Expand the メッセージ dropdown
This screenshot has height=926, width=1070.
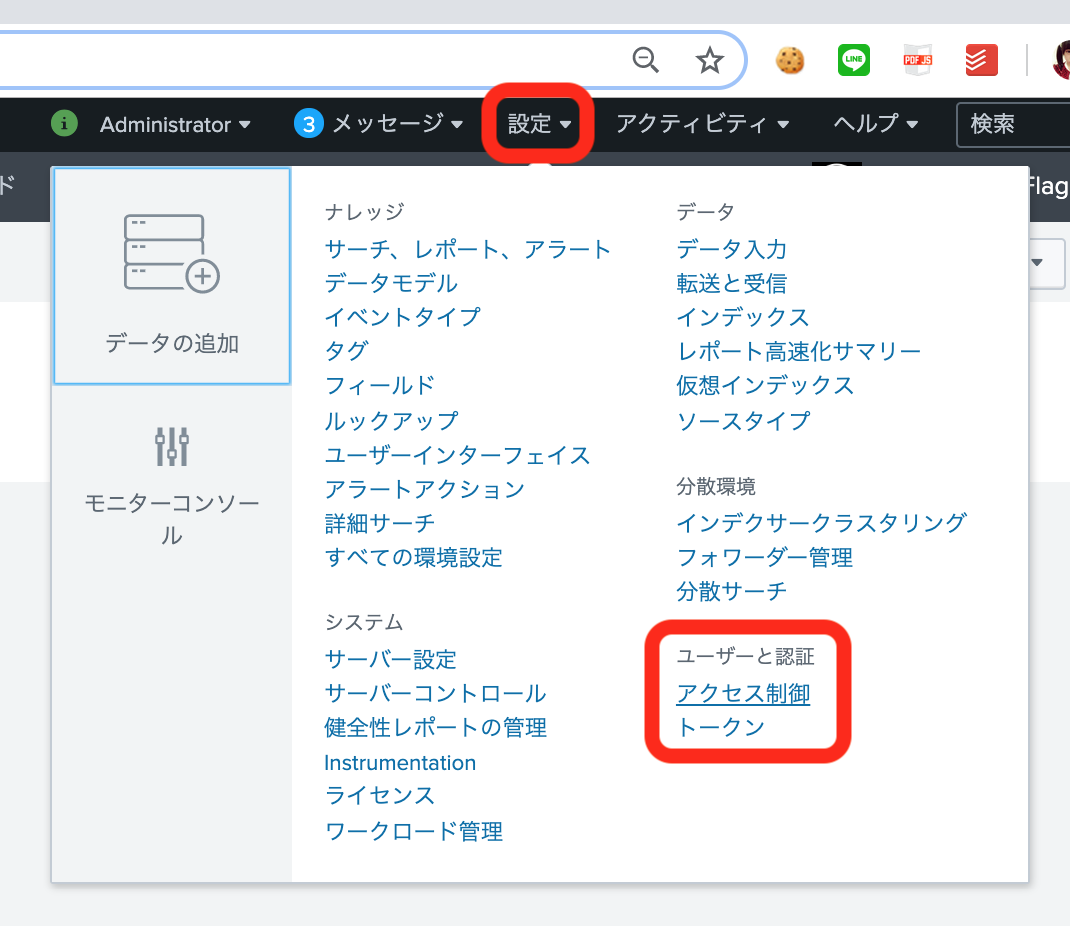click(x=398, y=124)
